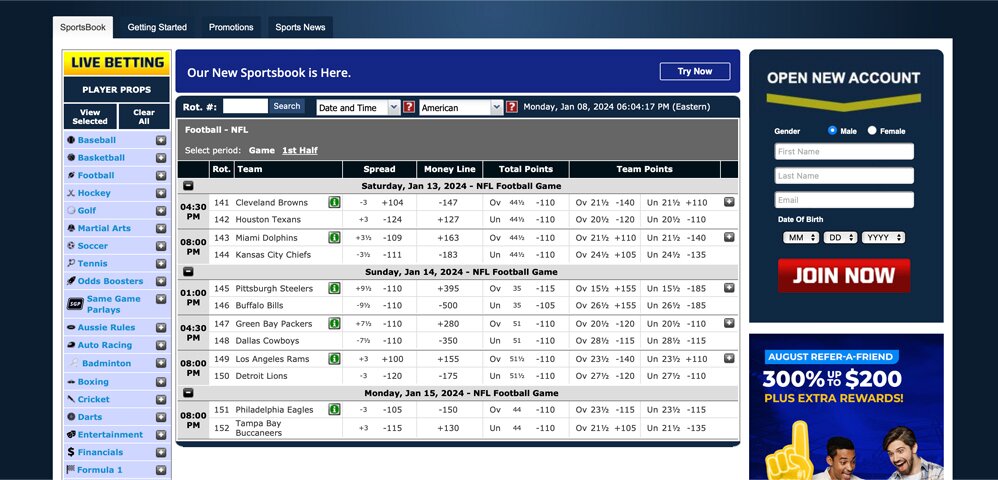Open the Getting Started tab
The image size is (998, 480).
(157, 27)
